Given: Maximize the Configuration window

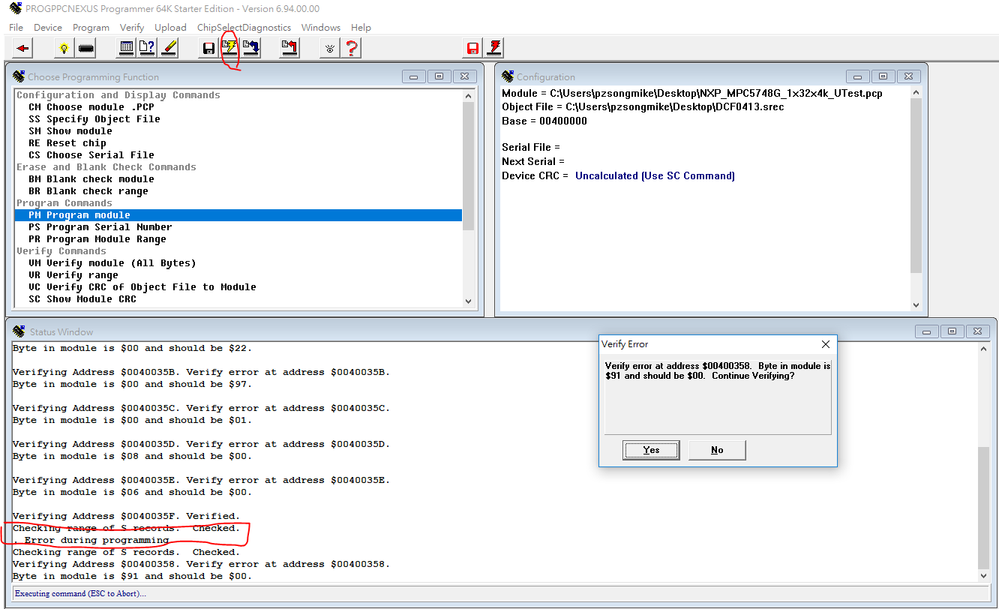Looking at the screenshot, I should [x=883, y=77].
